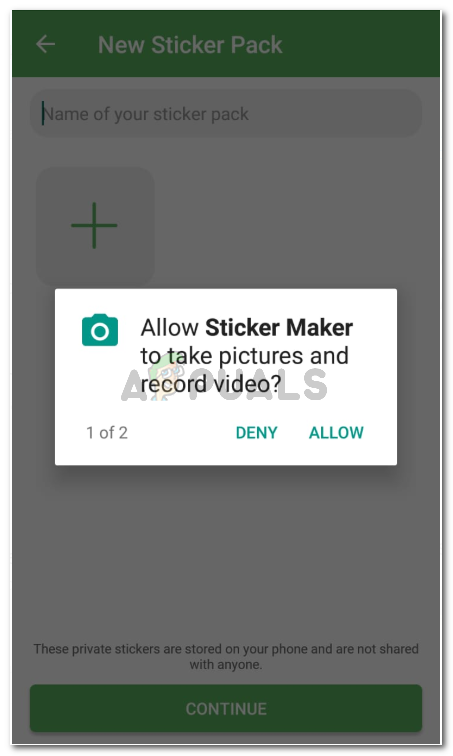Deny the camera permission request
Viewport: 453px width, 756px height.
(256, 432)
